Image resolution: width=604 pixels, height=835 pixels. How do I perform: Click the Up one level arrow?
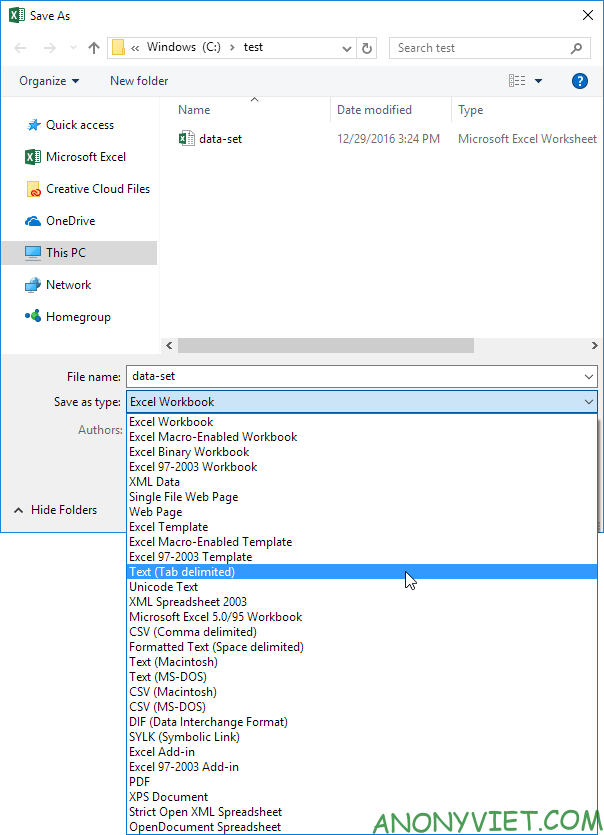(x=94, y=48)
